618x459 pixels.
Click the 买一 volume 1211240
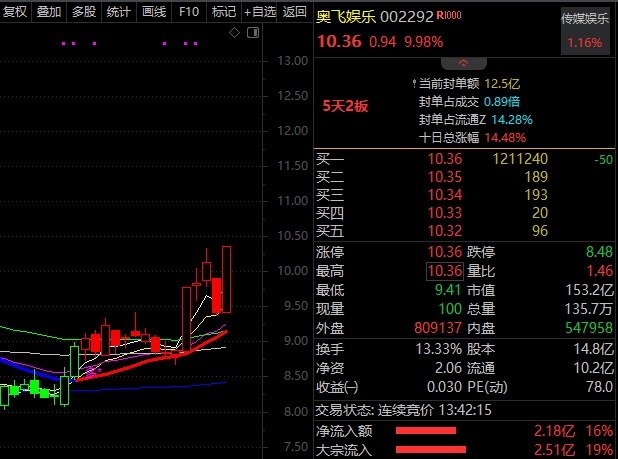(x=520, y=159)
